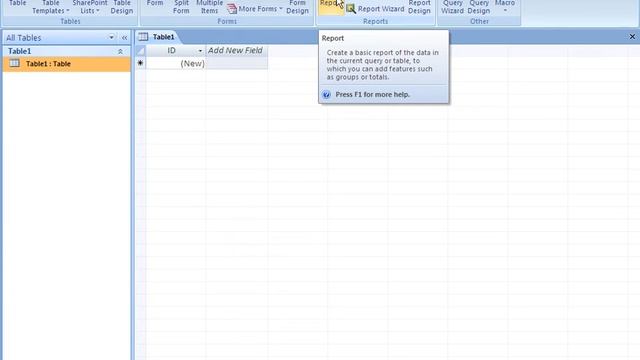The height and width of the screenshot is (360, 640).
Task: Open the More Forms dropdown
Action: pyautogui.click(x=255, y=9)
